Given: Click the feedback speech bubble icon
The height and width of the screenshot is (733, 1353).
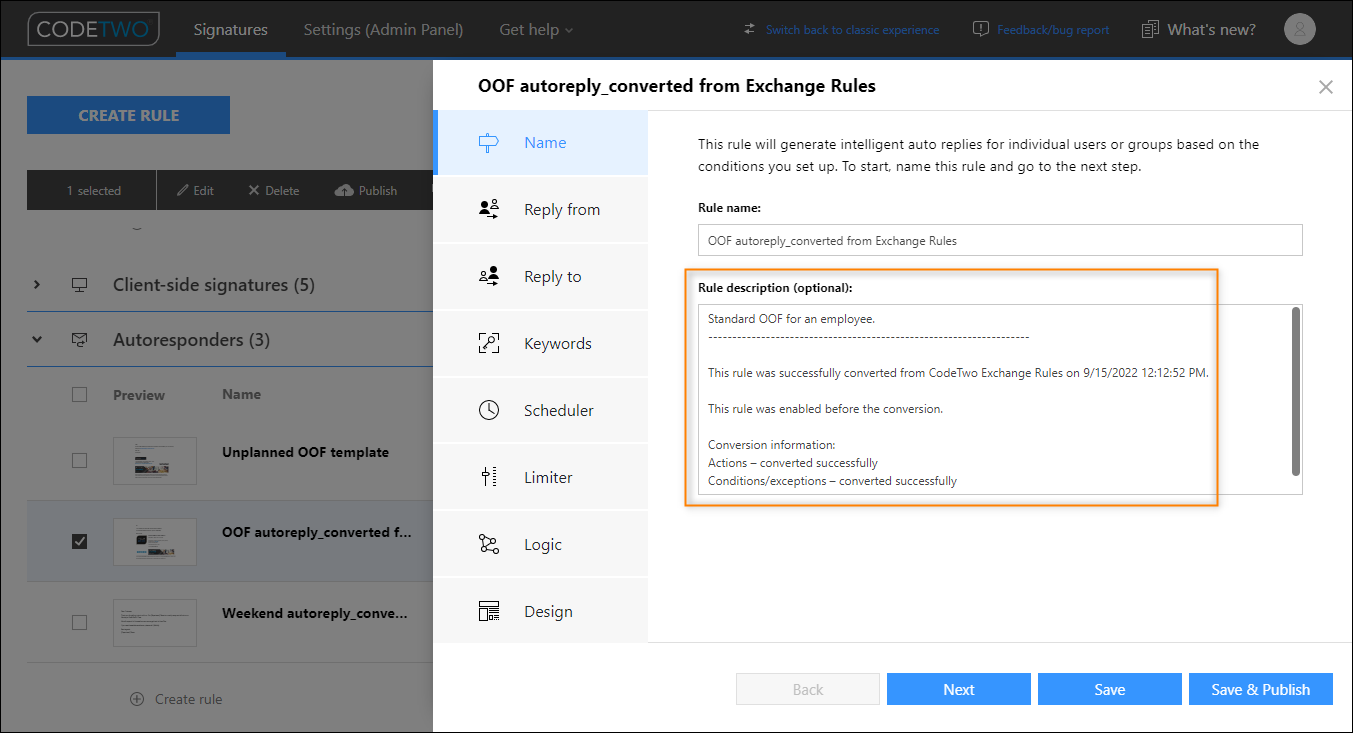Looking at the screenshot, I should point(981,29).
